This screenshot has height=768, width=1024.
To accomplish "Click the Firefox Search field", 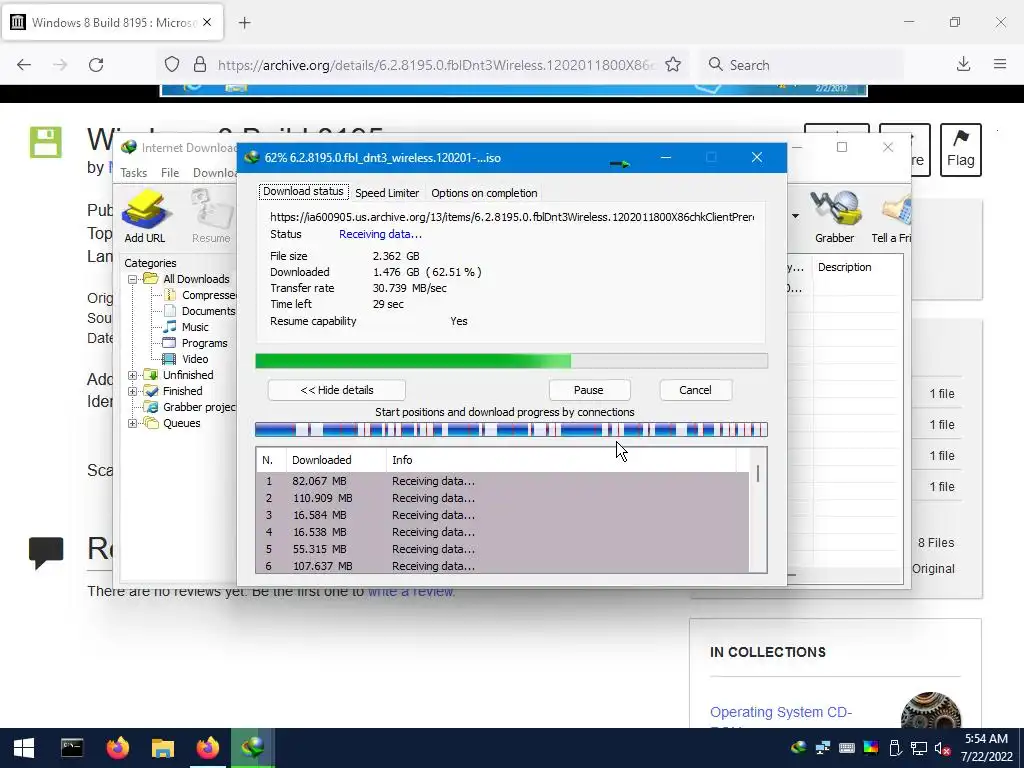I will [802, 65].
